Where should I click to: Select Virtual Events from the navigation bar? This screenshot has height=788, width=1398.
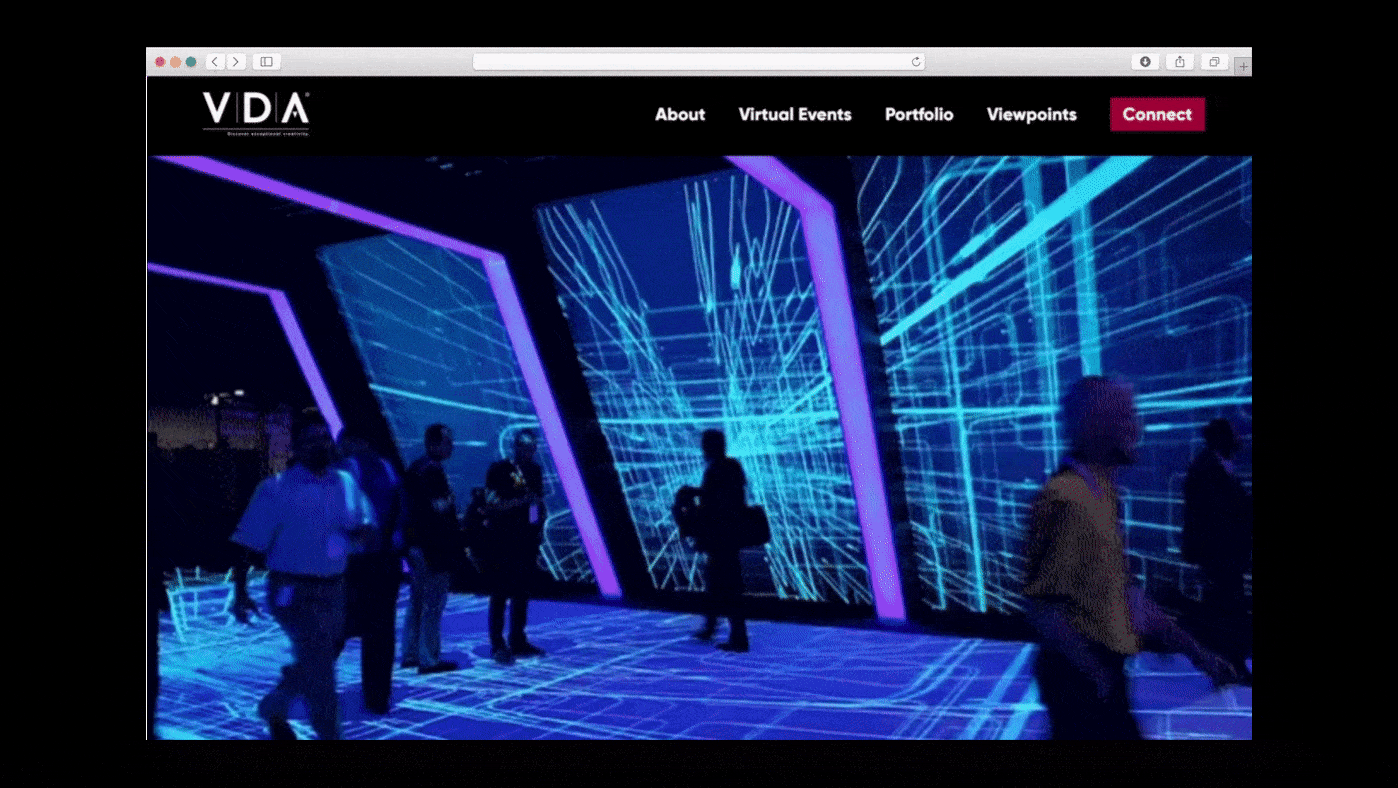coord(795,114)
